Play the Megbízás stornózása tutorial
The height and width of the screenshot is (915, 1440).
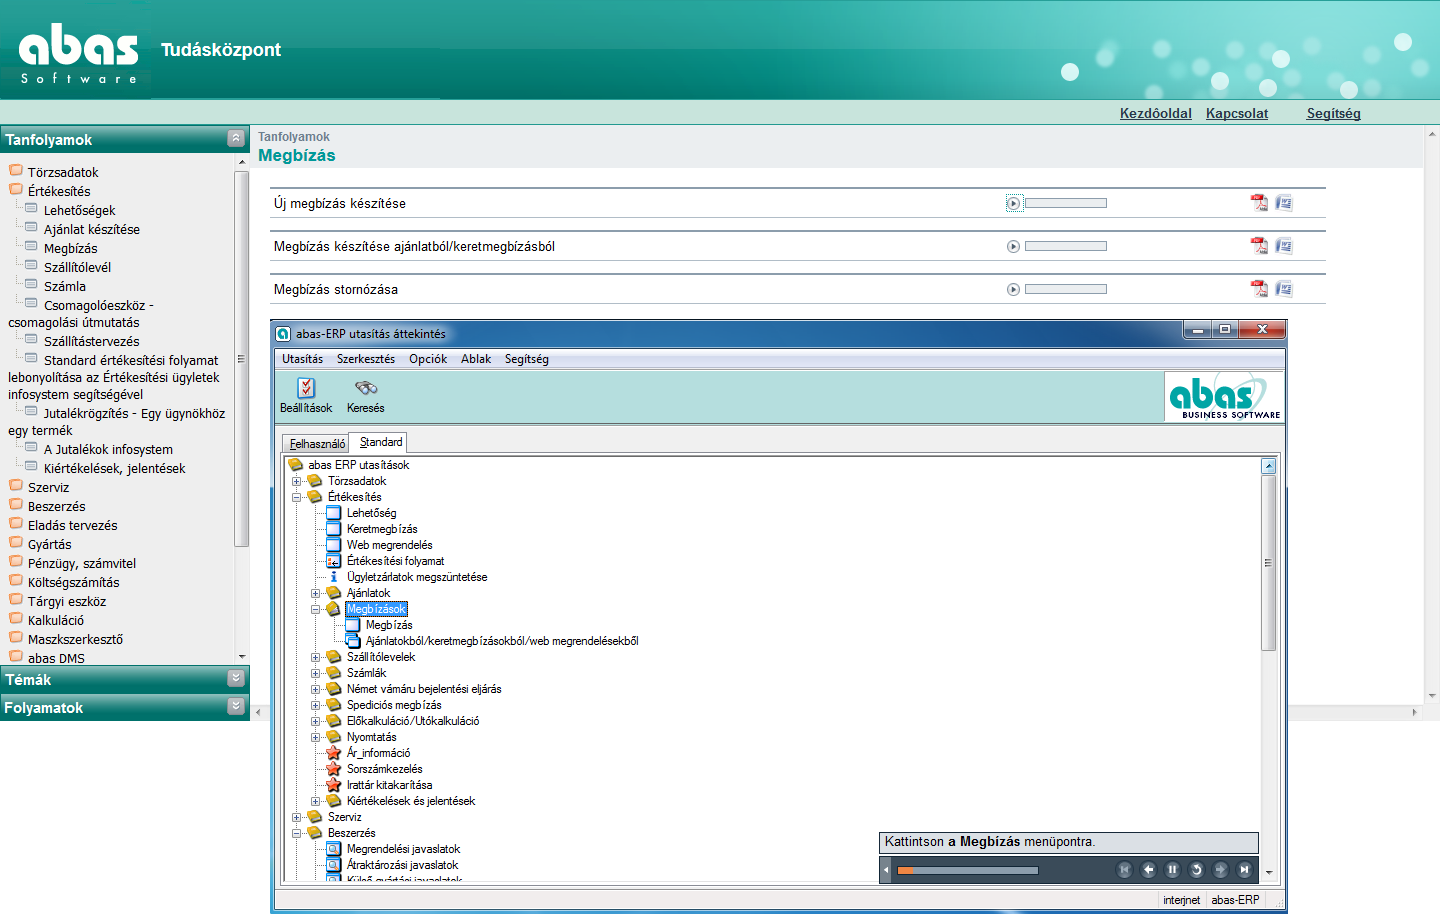coord(1013,289)
